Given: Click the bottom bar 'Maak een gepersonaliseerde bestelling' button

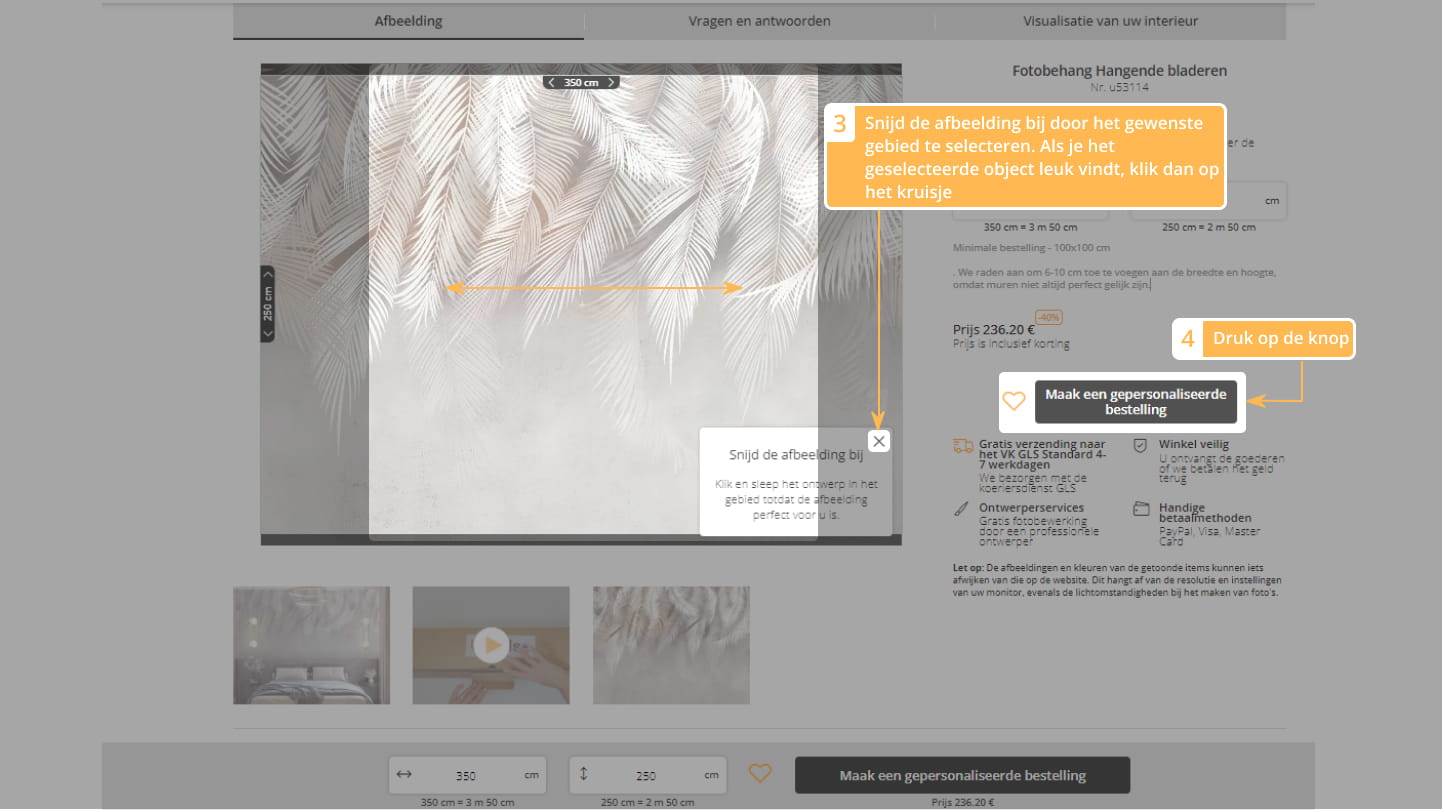Looking at the screenshot, I should pyautogui.click(x=962, y=775).
